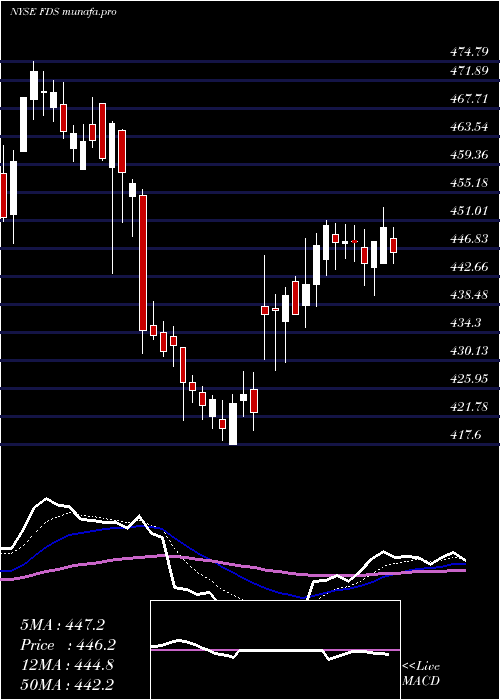The height and width of the screenshot is (700, 500).
Task: Click the 467.71 price level label
Action: click(469, 99)
